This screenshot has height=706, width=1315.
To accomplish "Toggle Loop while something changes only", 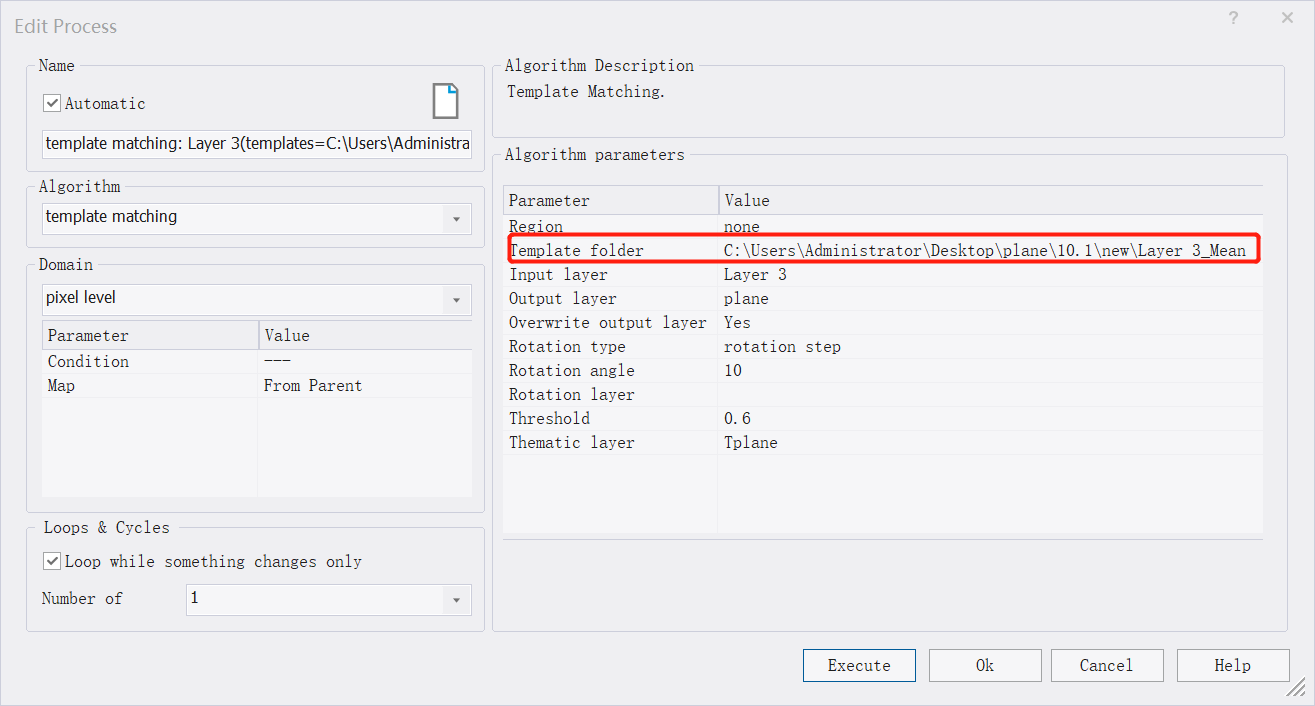I will [53, 561].
